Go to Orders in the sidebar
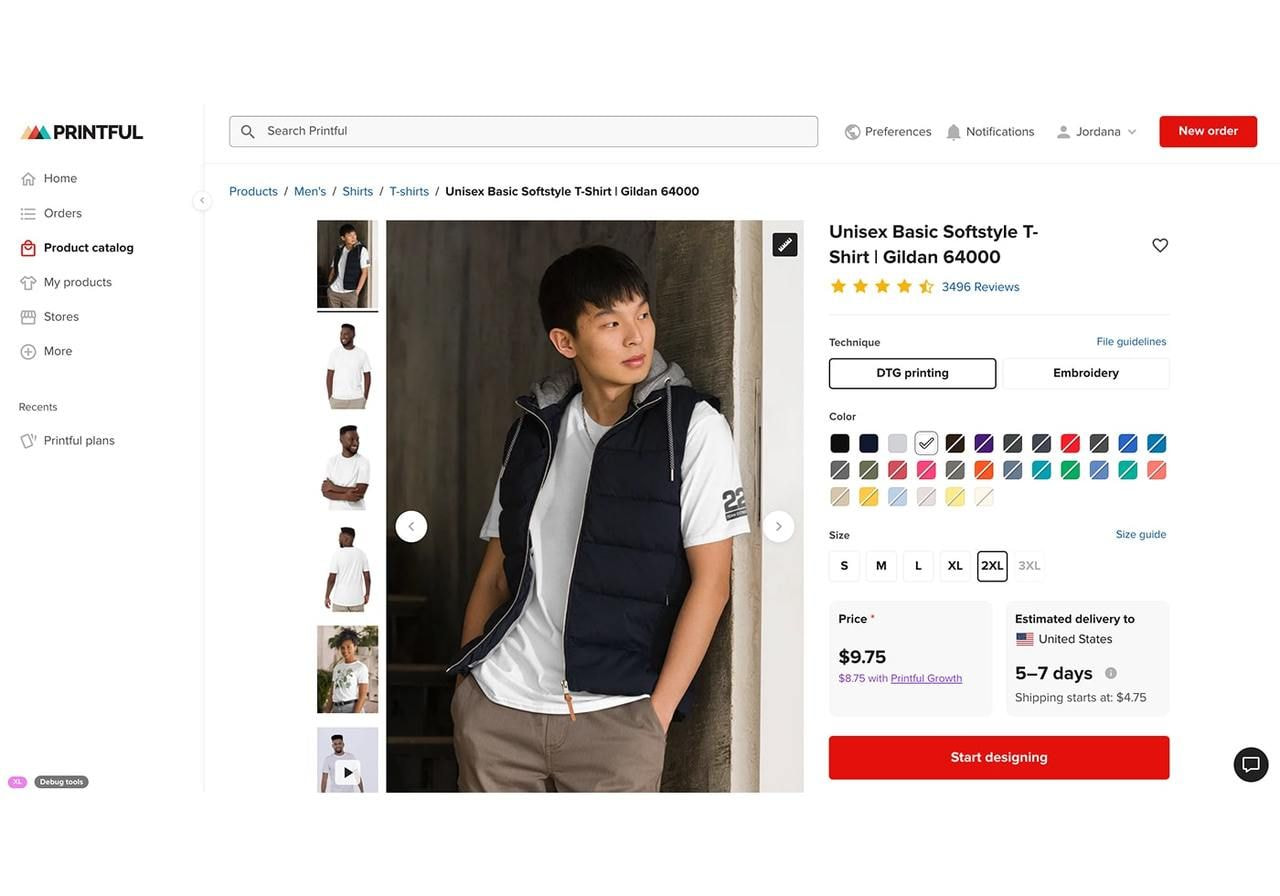Image resolution: width=1280 pixels, height=896 pixels. click(x=62, y=213)
